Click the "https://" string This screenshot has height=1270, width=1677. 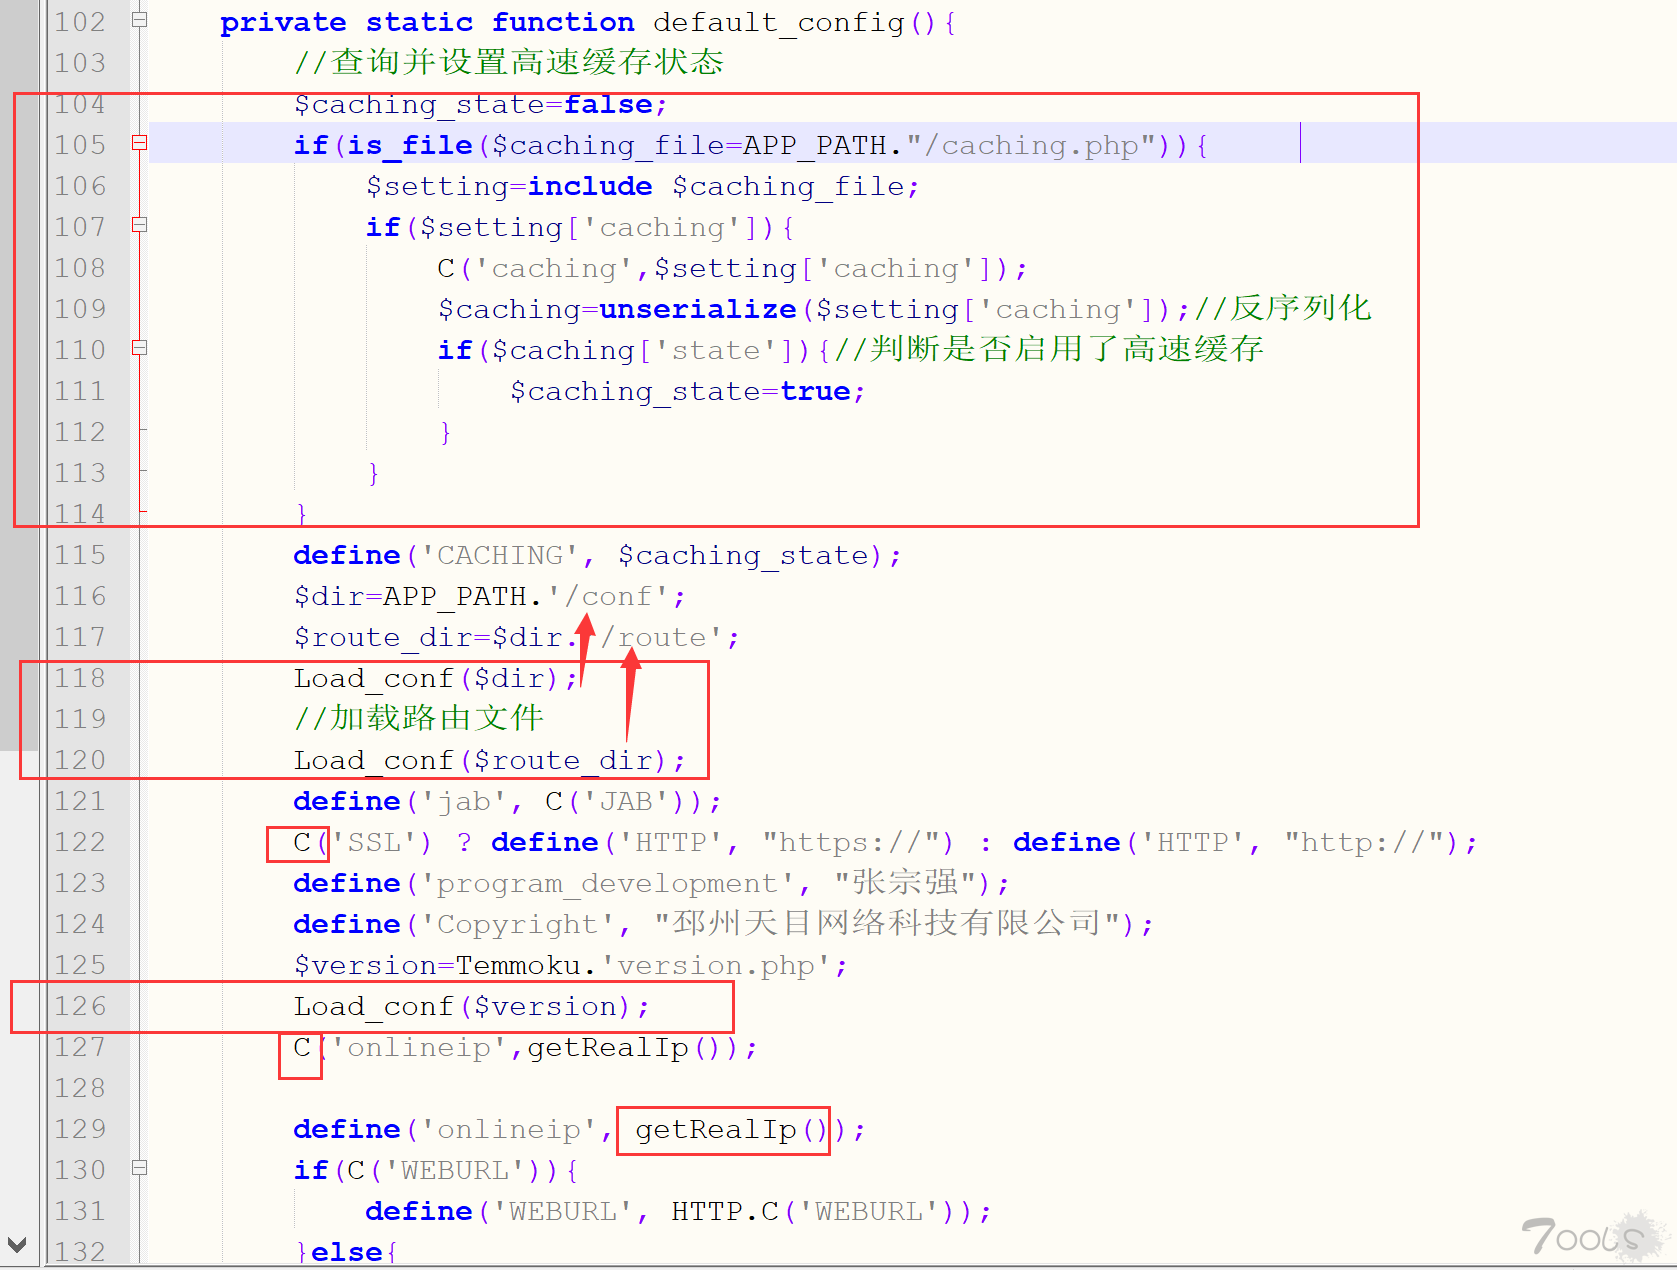pyautogui.click(x=852, y=843)
